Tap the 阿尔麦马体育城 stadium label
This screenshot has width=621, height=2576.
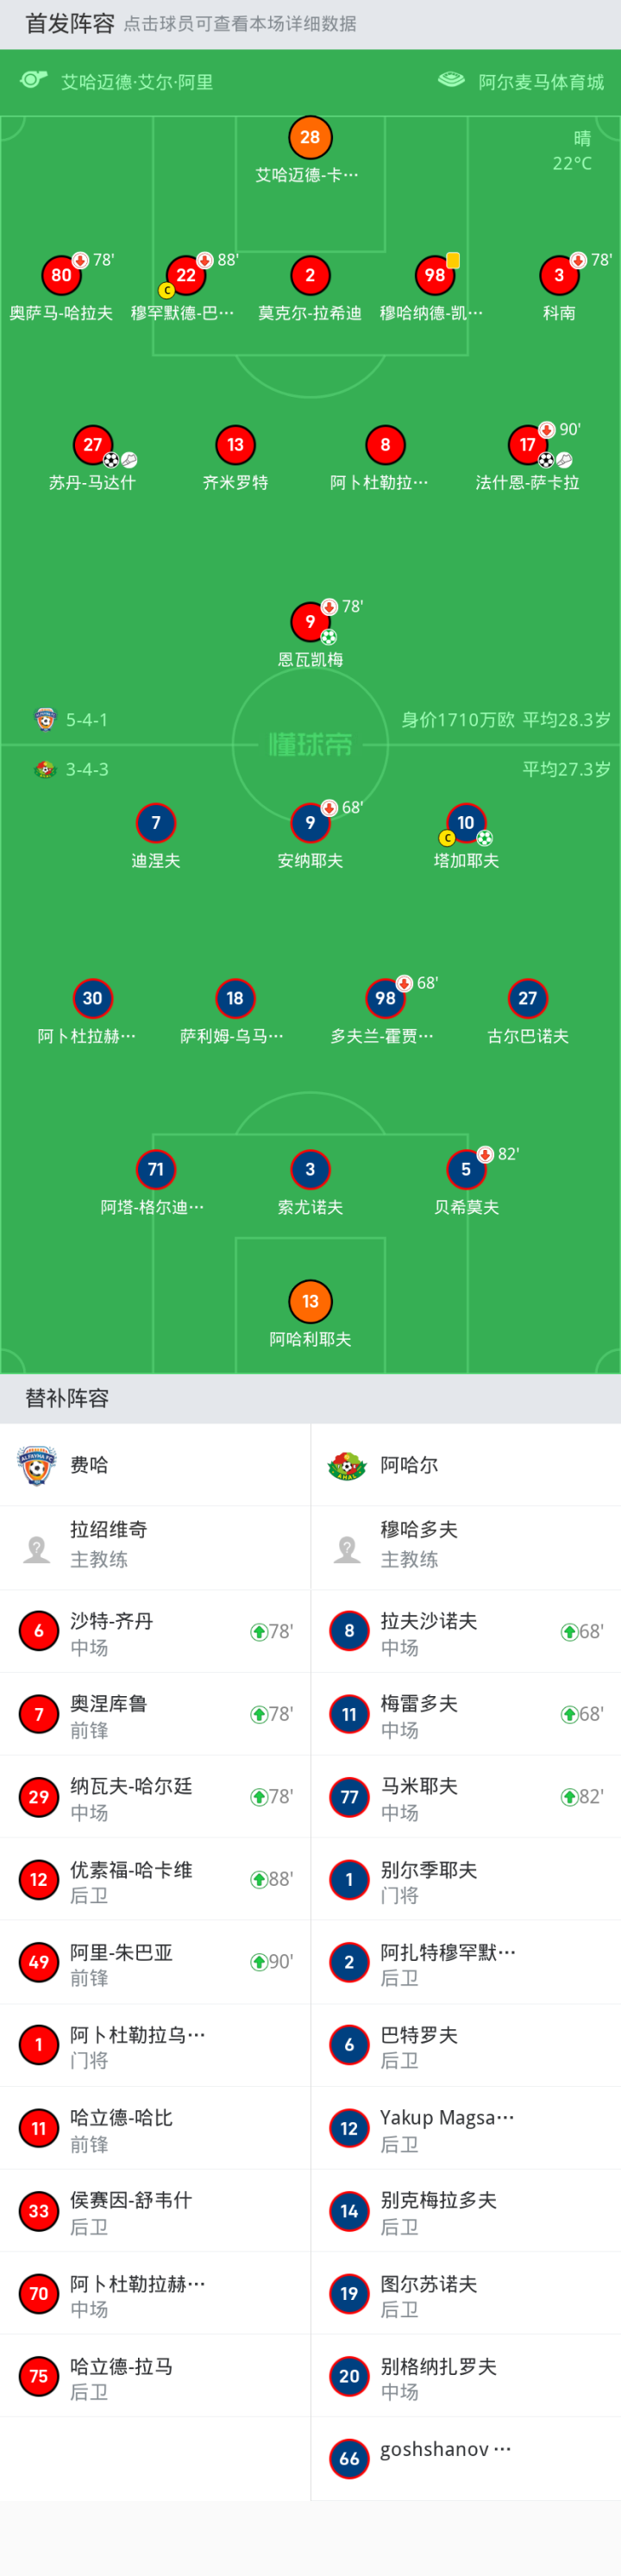[541, 82]
